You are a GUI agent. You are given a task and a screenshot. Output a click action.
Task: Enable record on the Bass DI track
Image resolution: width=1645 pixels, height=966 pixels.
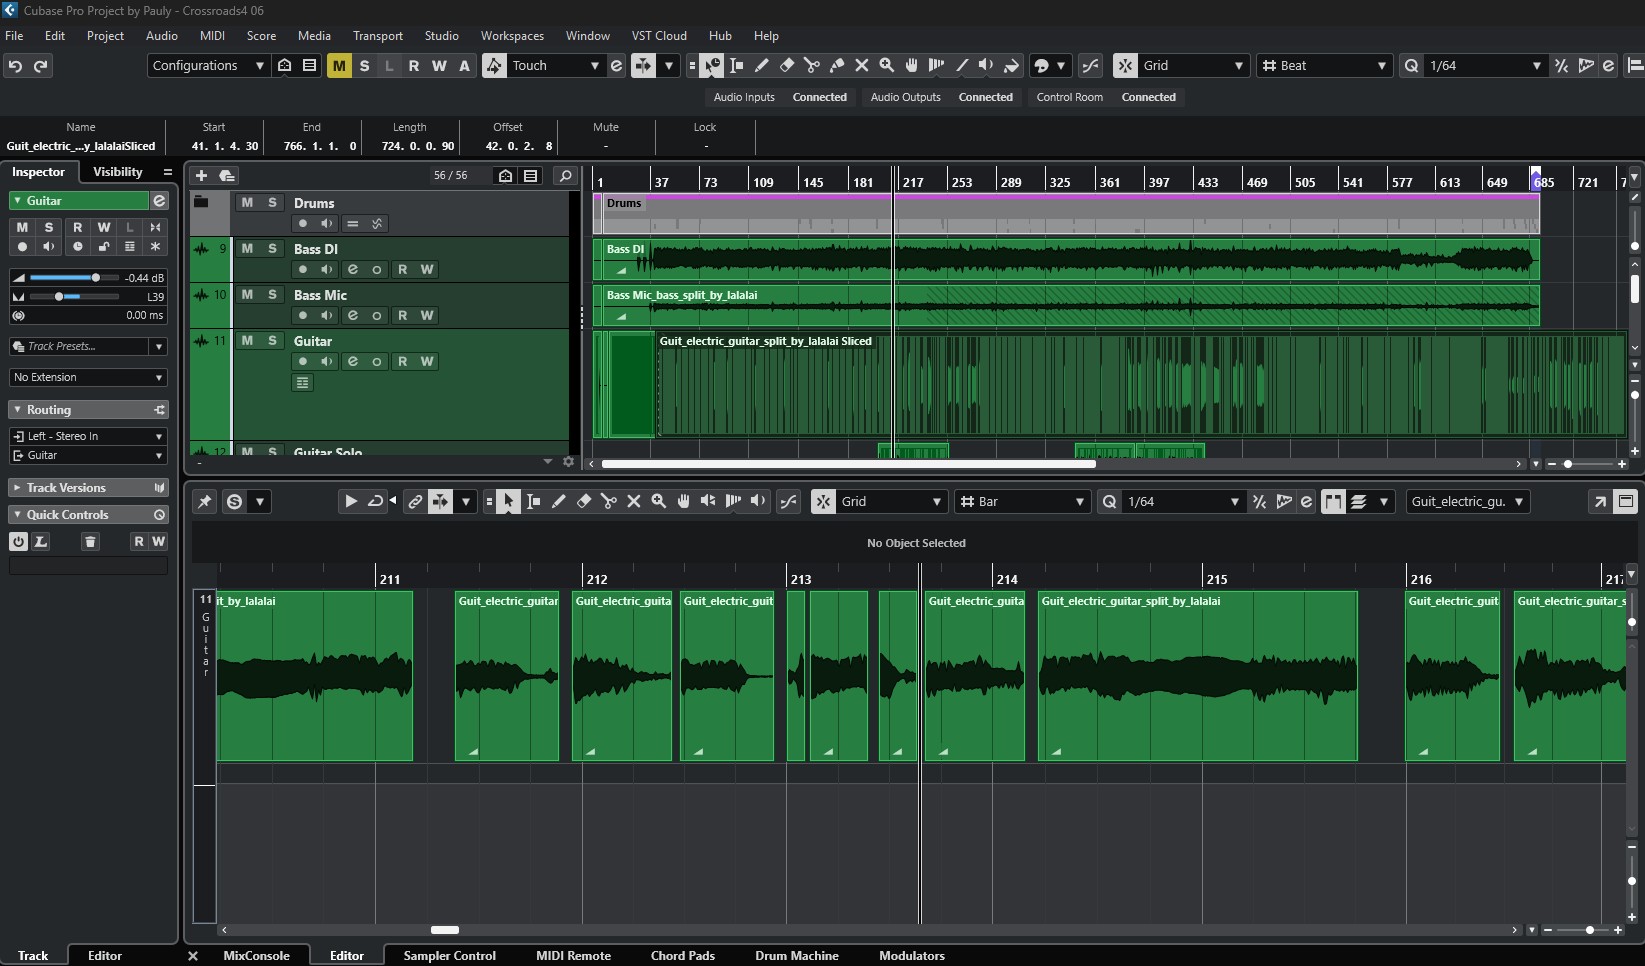(x=303, y=269)
